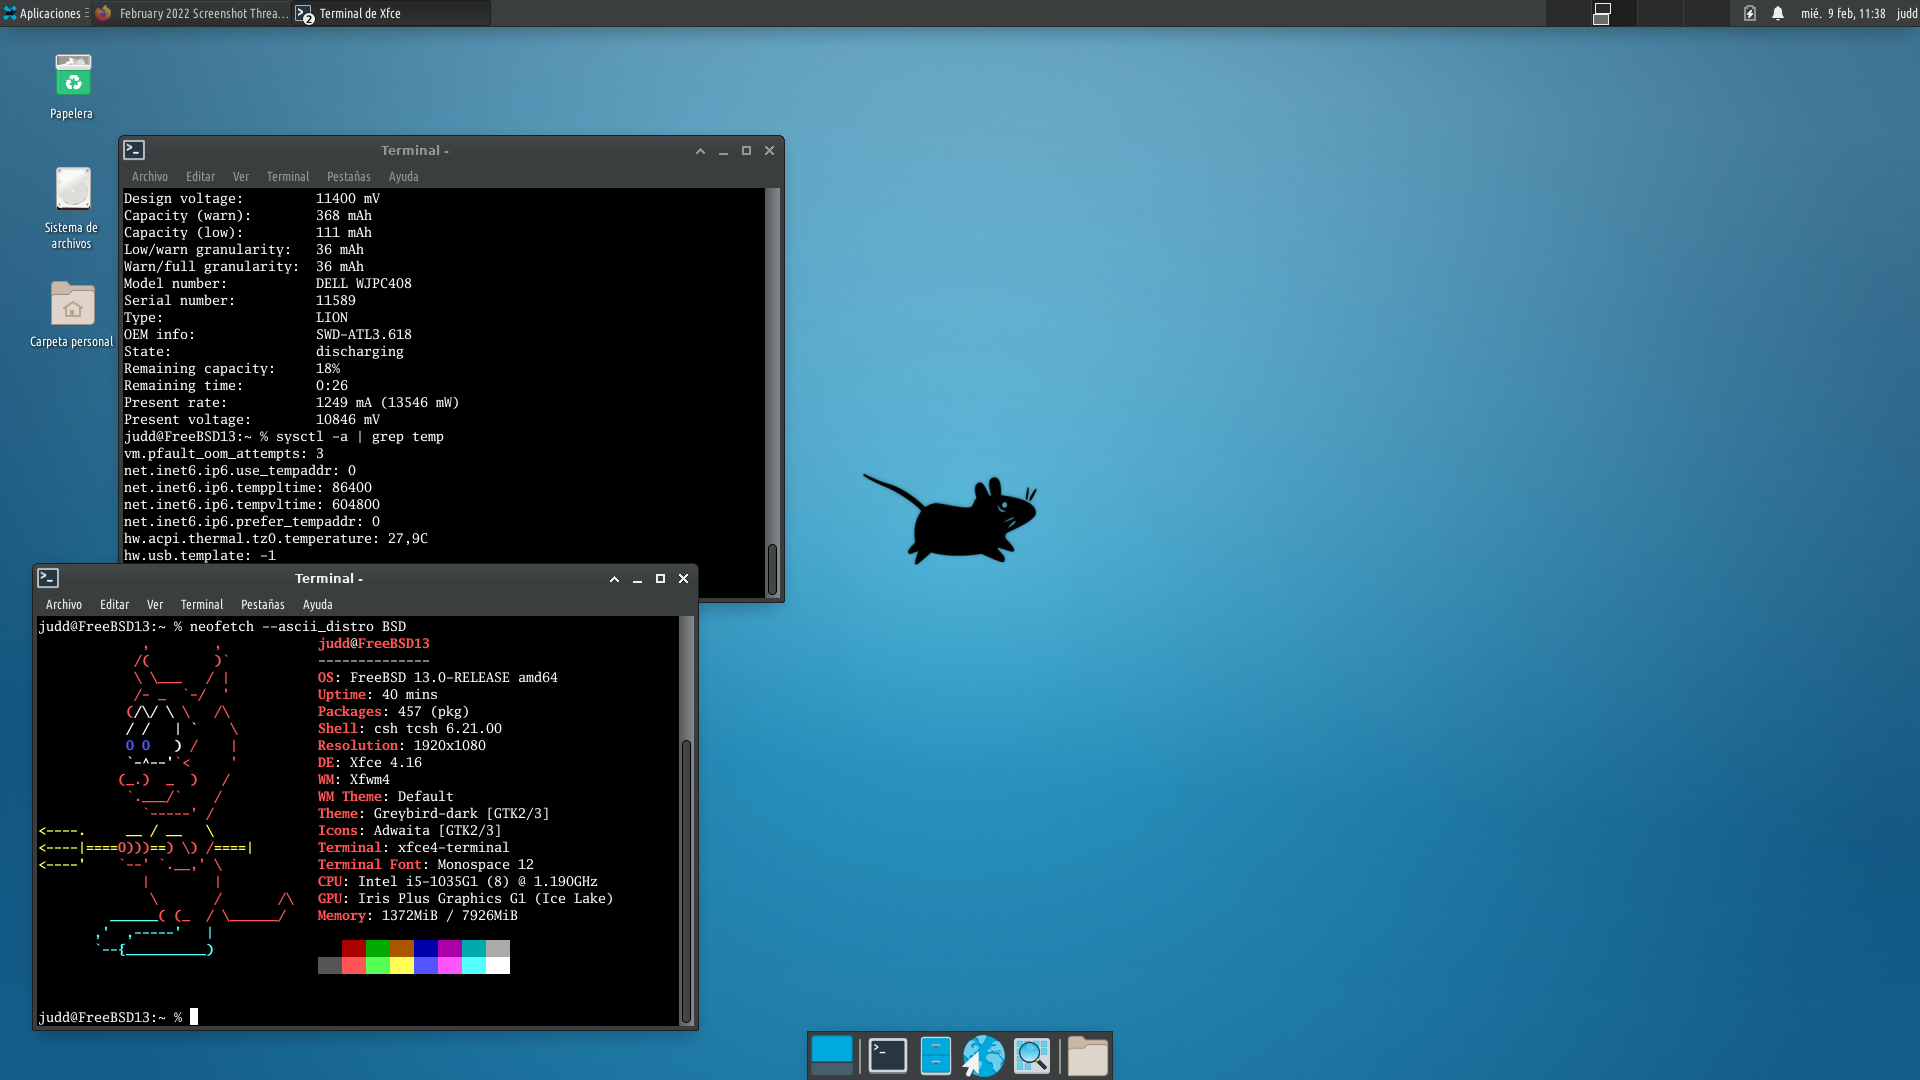Activate the Terminal de Xfce taskbar button
This screenshot has height=1080, width=1920.
[x=391, y=13]
